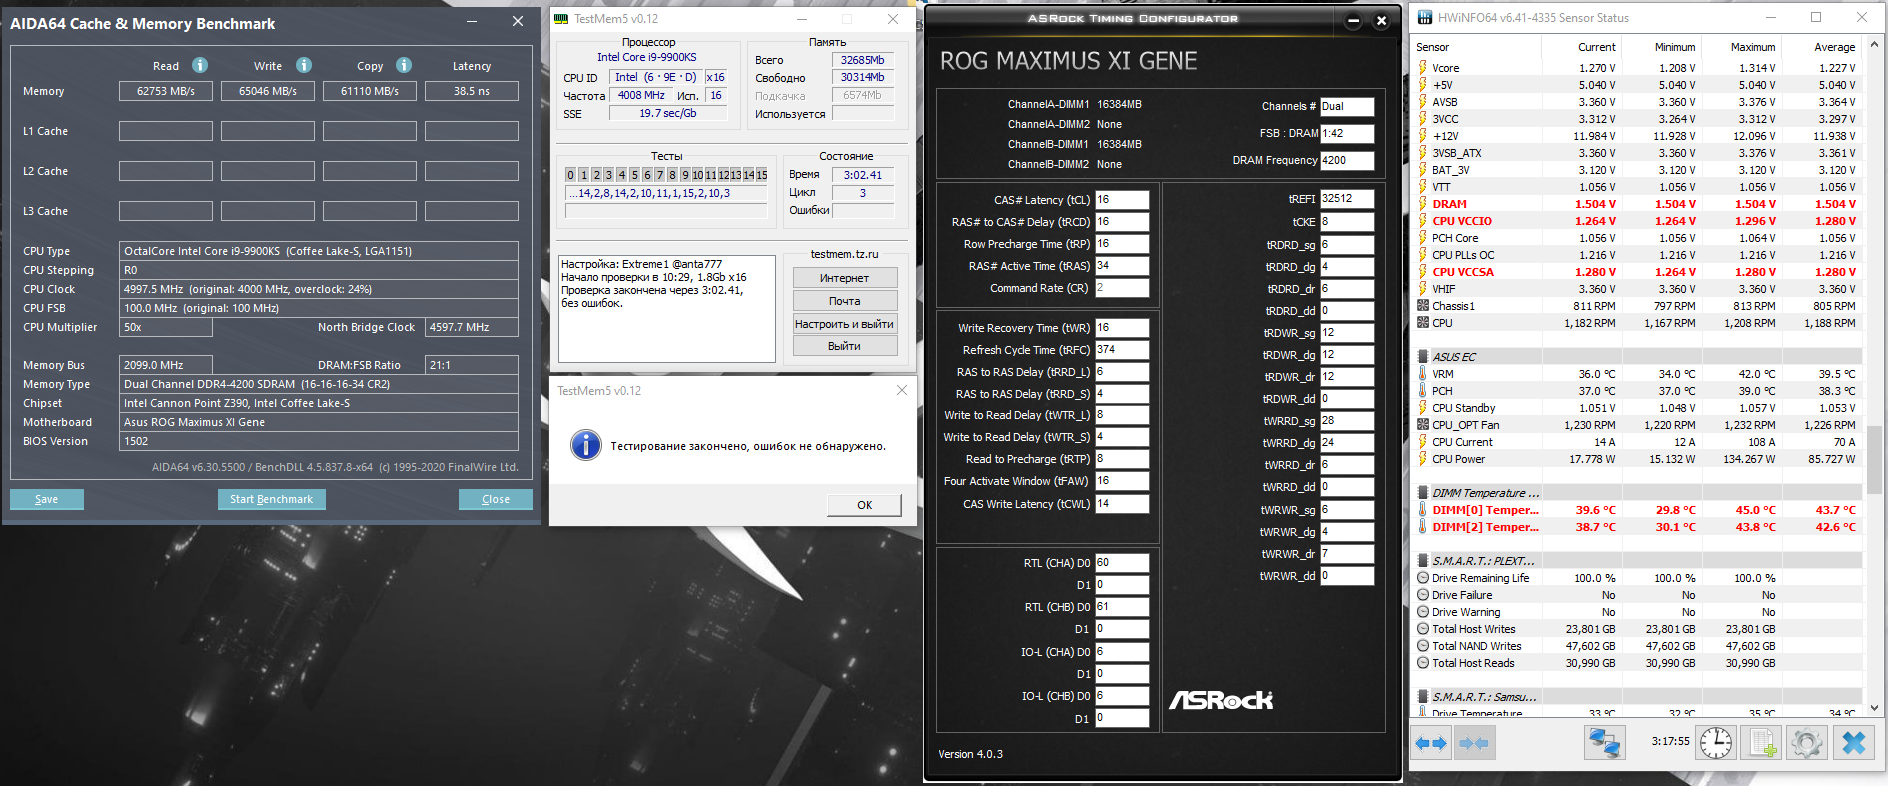Viewport: 1888px width, 786px height.
Task: Click the Интернет button in TestMem5
Action: [845, 278]
